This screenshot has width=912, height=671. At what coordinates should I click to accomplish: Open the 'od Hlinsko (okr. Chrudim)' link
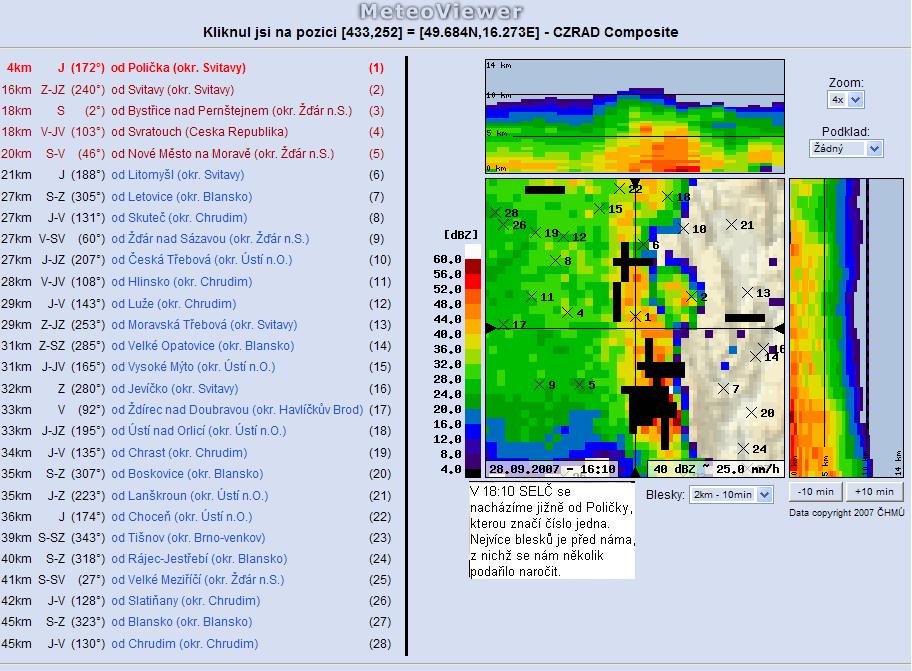point(182,281)
